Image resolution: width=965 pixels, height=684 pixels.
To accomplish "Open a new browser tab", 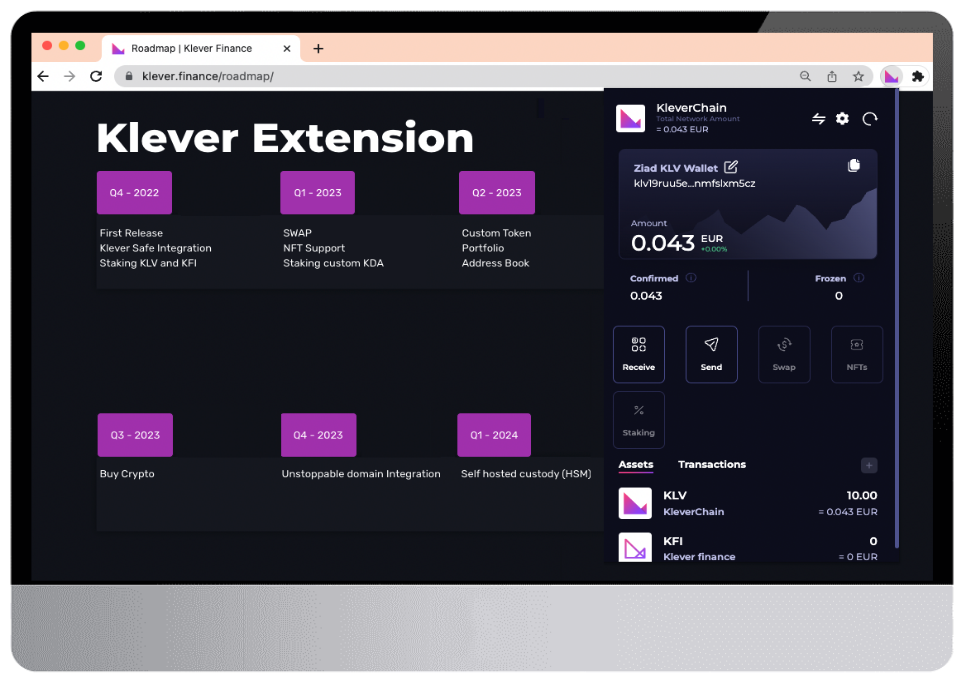I will click(x=318, y=49).
